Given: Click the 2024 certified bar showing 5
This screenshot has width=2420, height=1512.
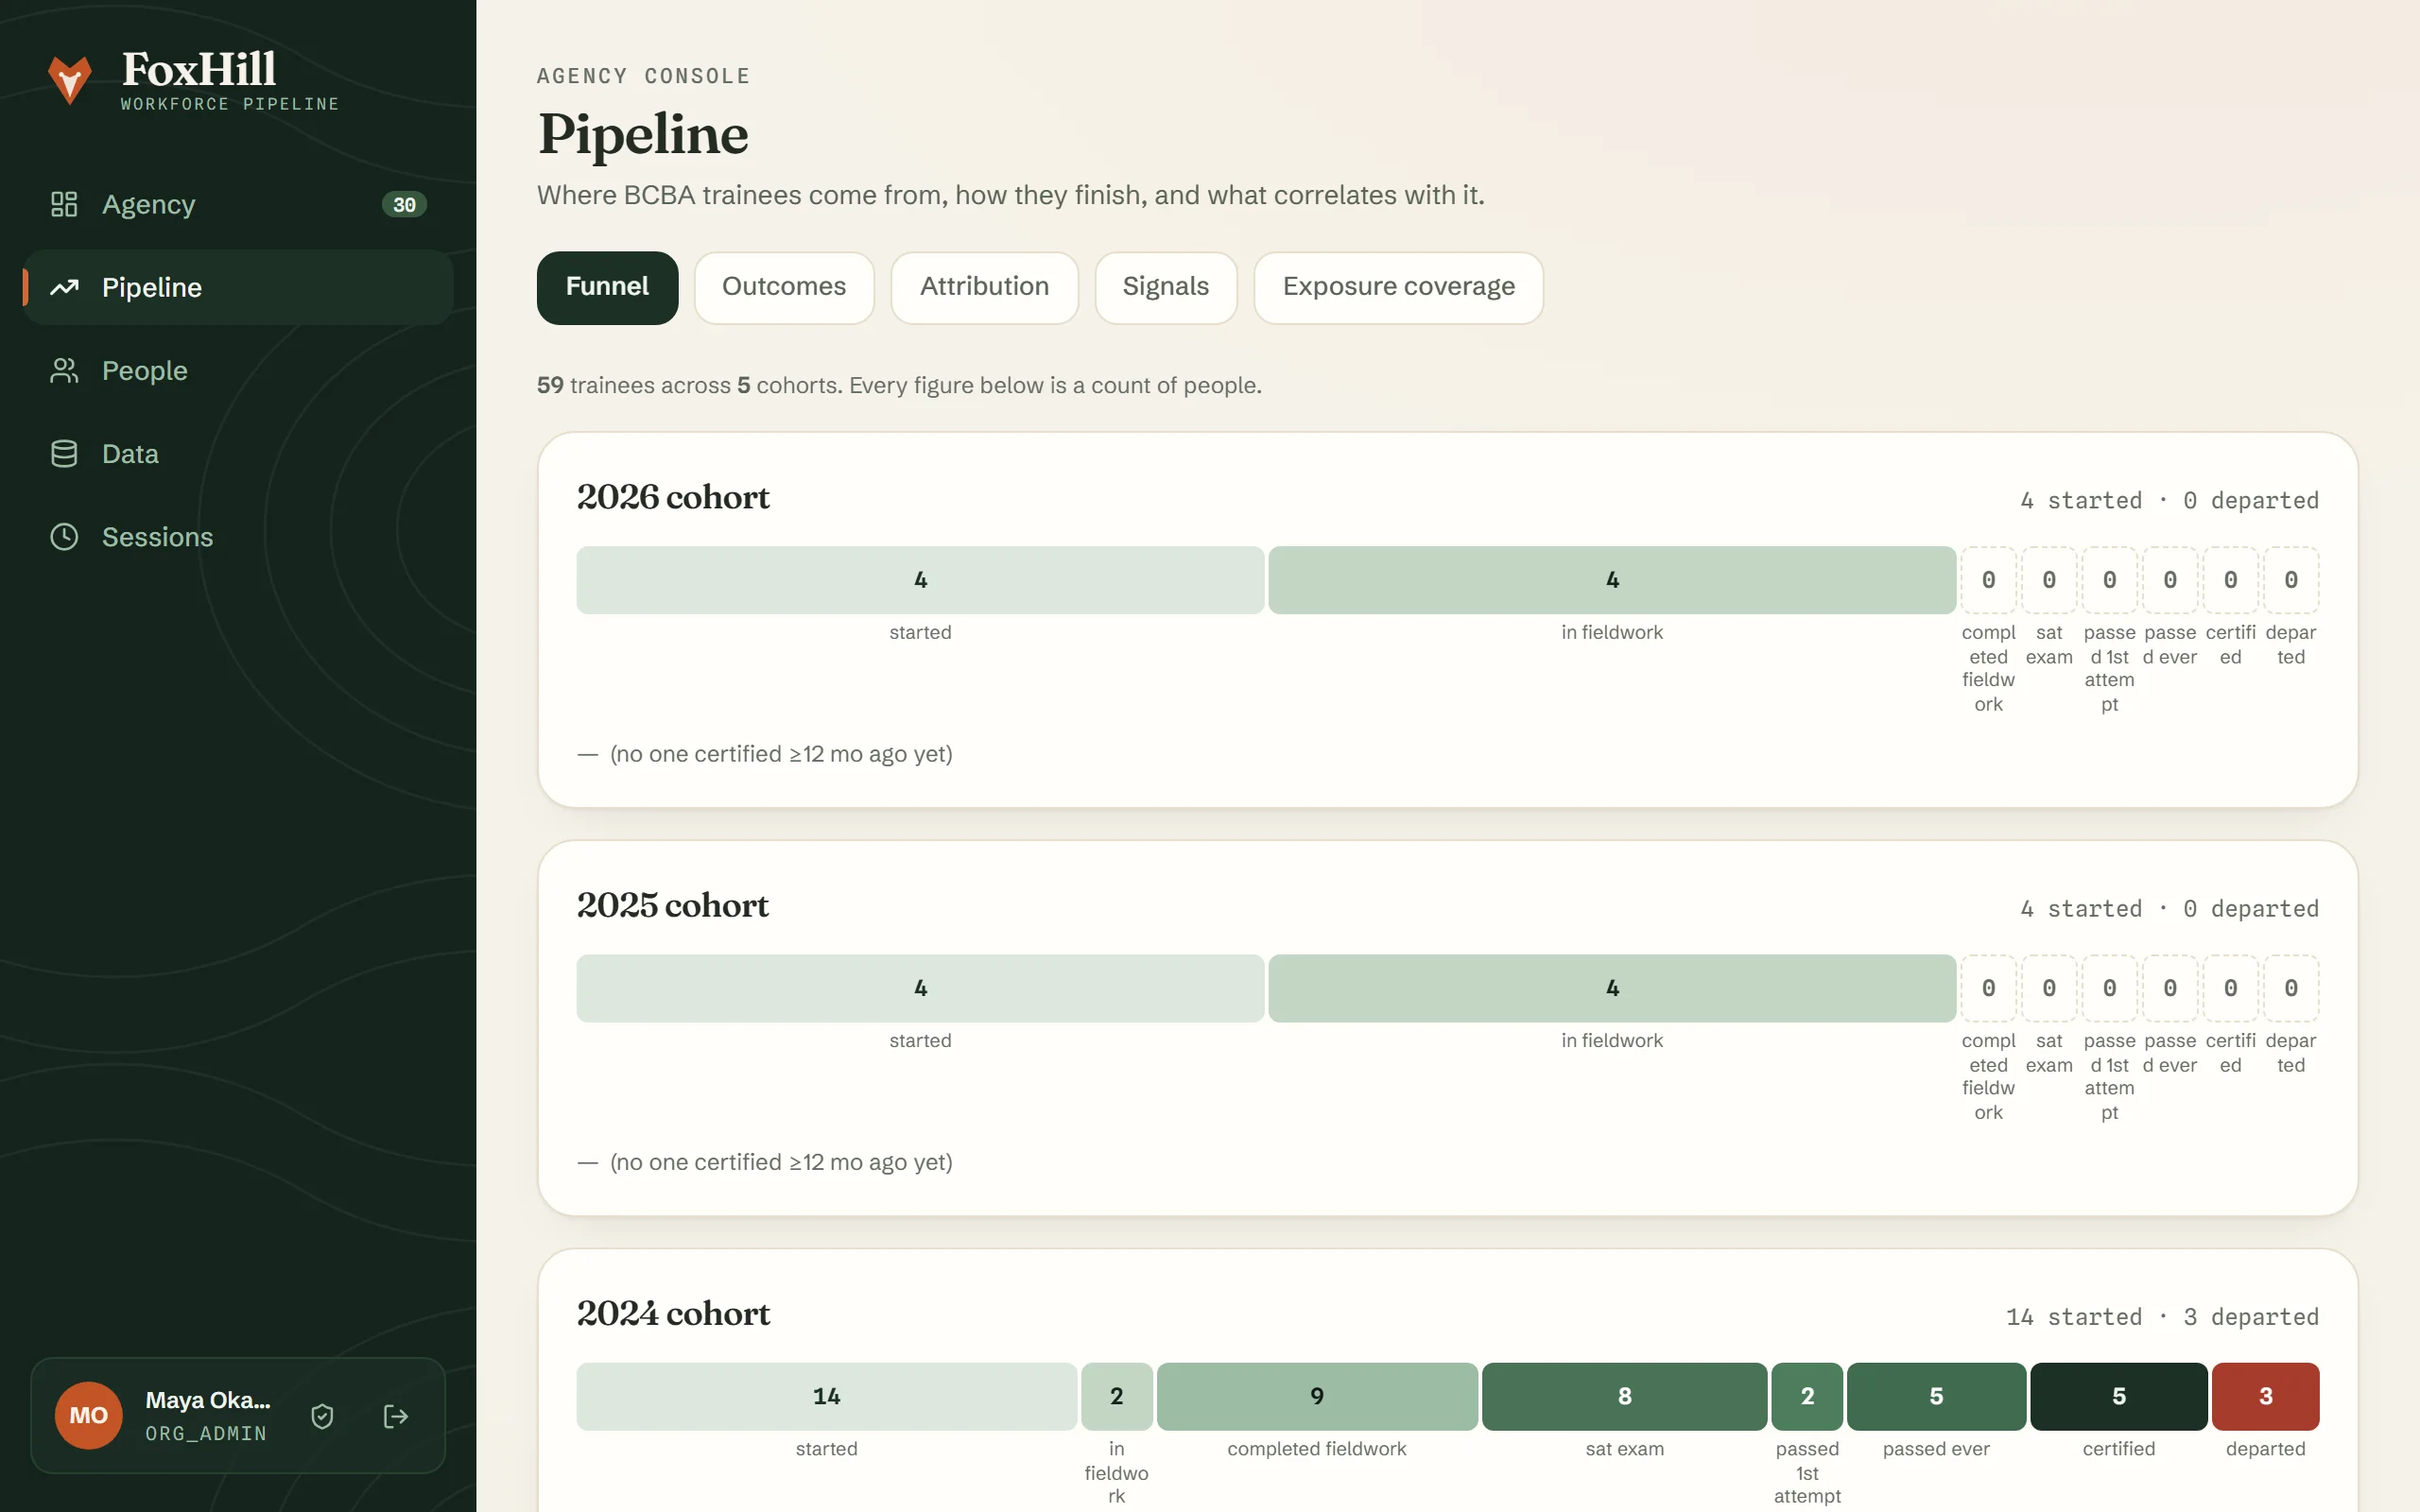Looking at the screenshot, I should 2119,1396.
